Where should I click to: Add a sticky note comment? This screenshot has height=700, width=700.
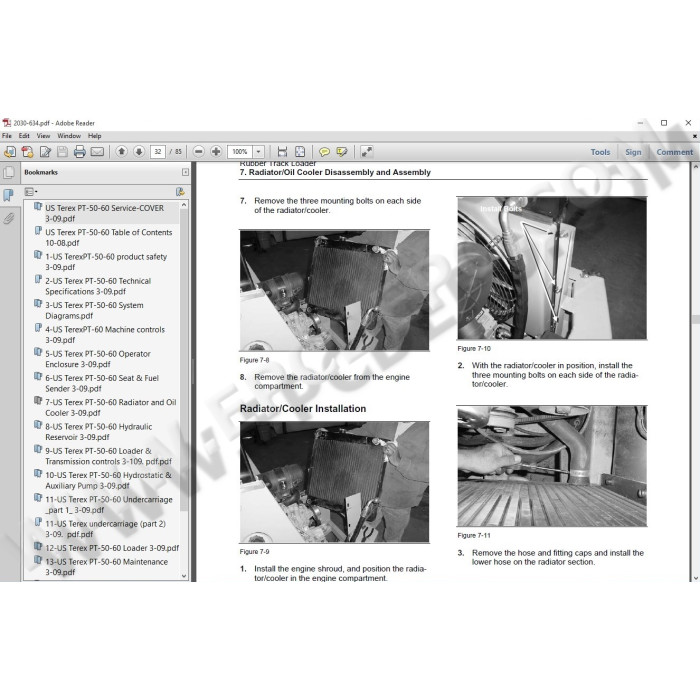point(324,152)
